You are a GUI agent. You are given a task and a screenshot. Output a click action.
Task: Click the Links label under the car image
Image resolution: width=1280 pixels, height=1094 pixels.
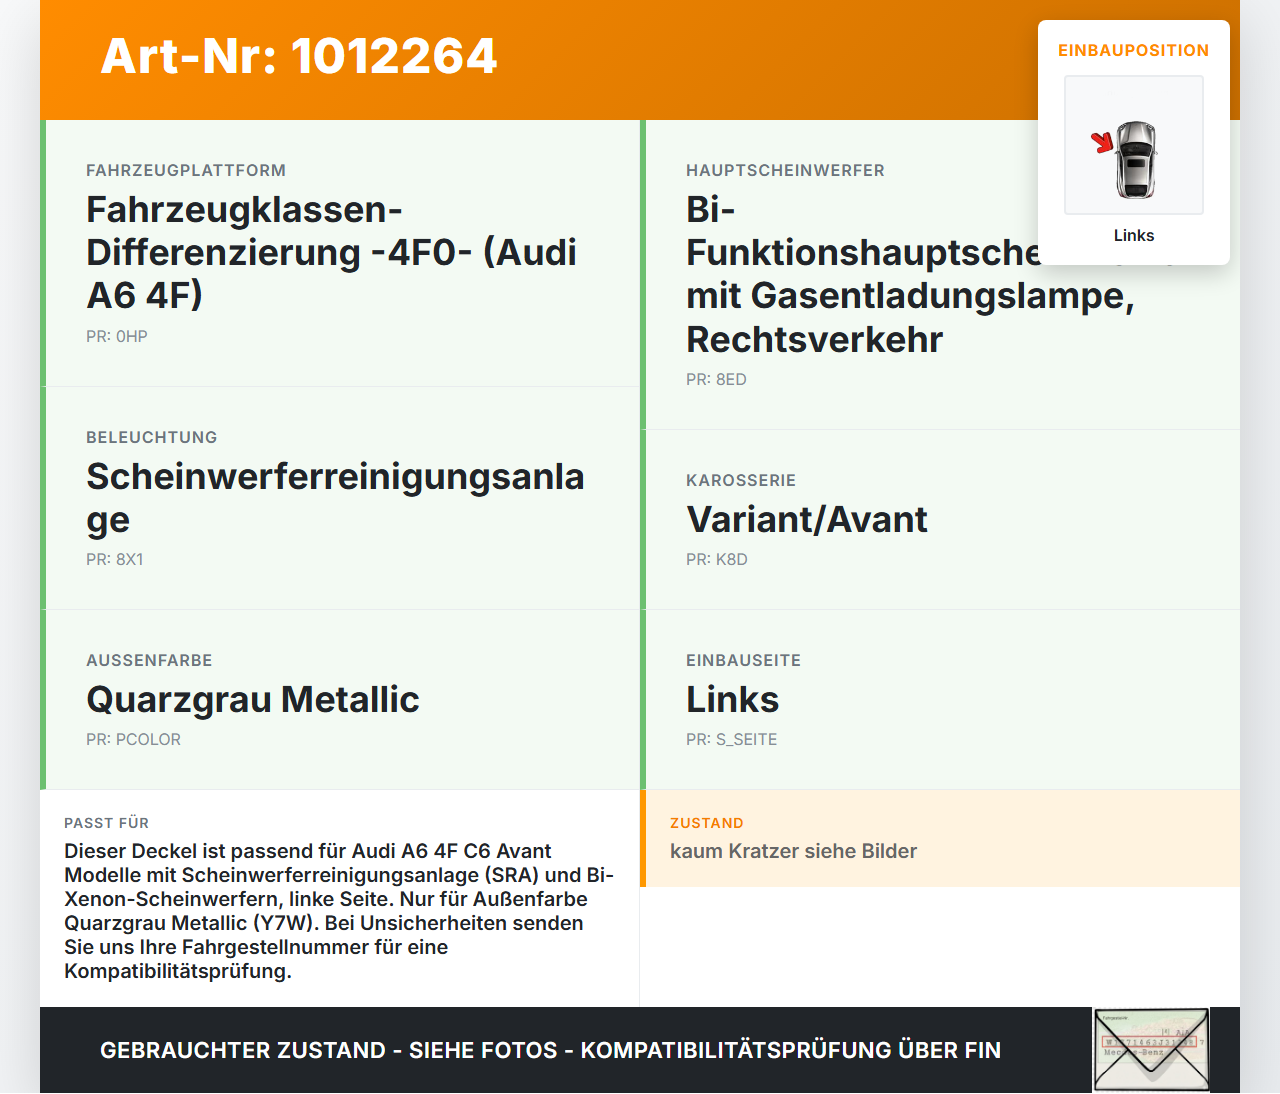click(x=1134, y=235)
